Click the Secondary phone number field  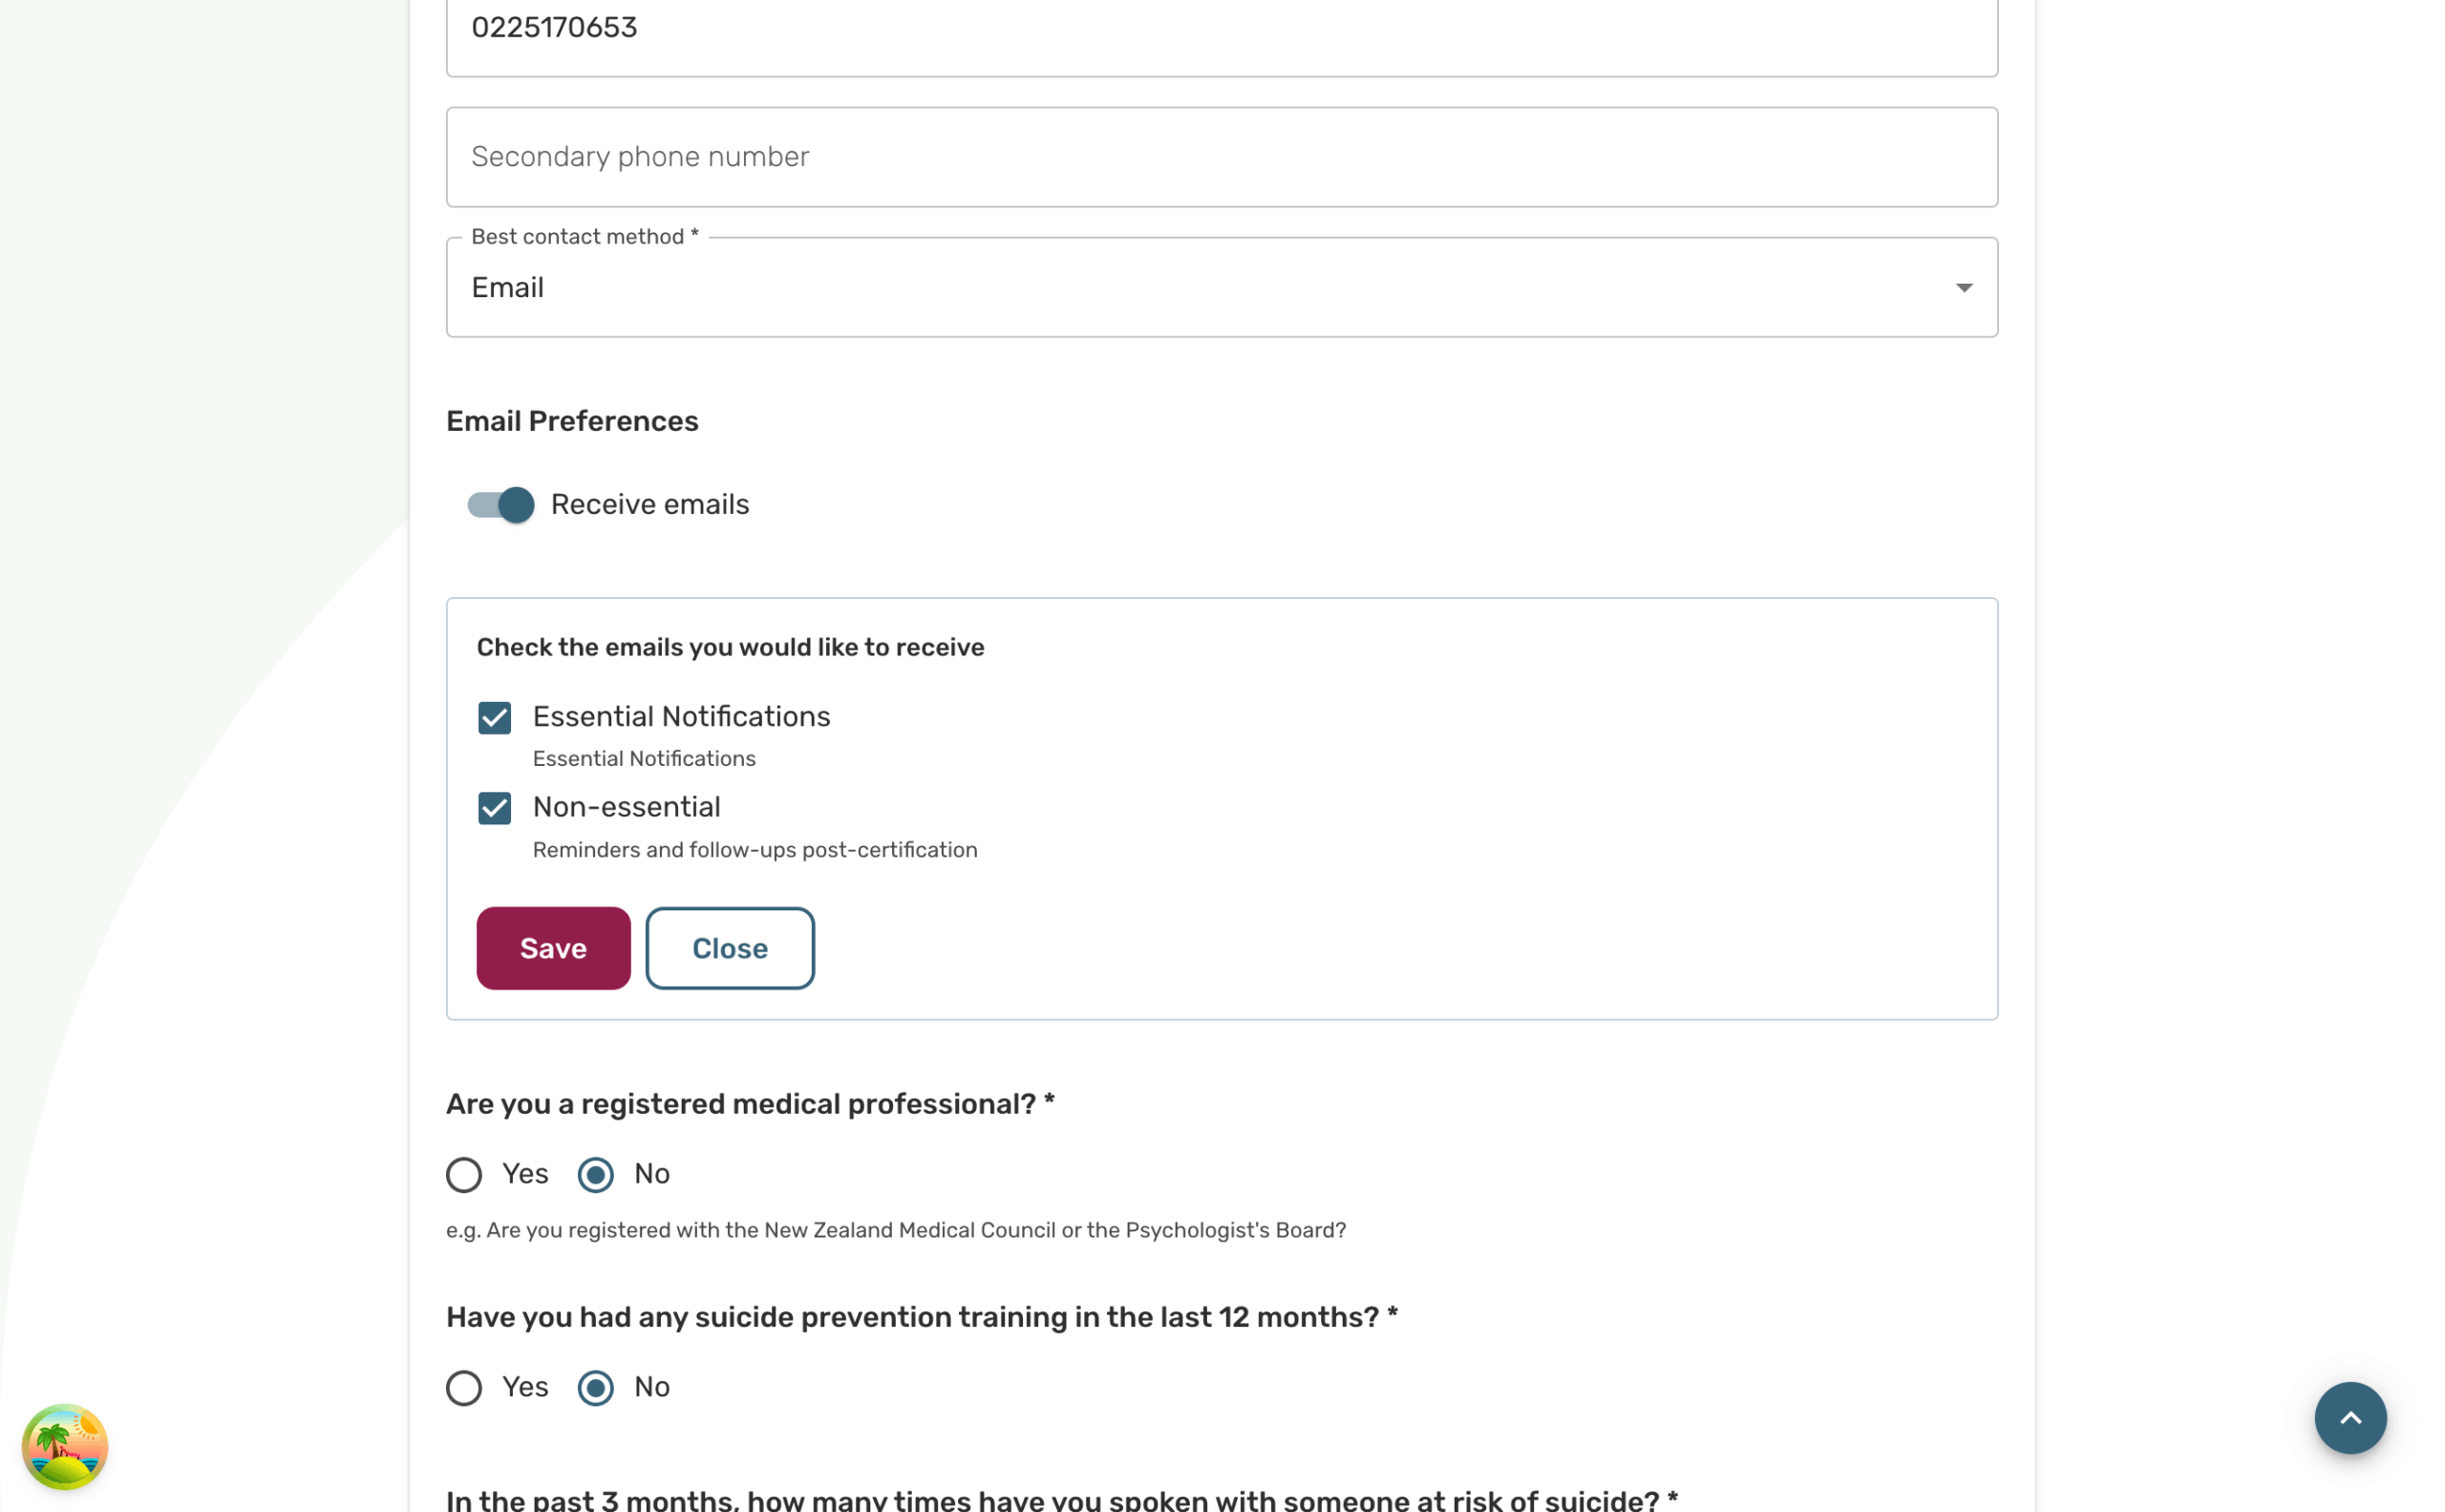pos(1221,157)
